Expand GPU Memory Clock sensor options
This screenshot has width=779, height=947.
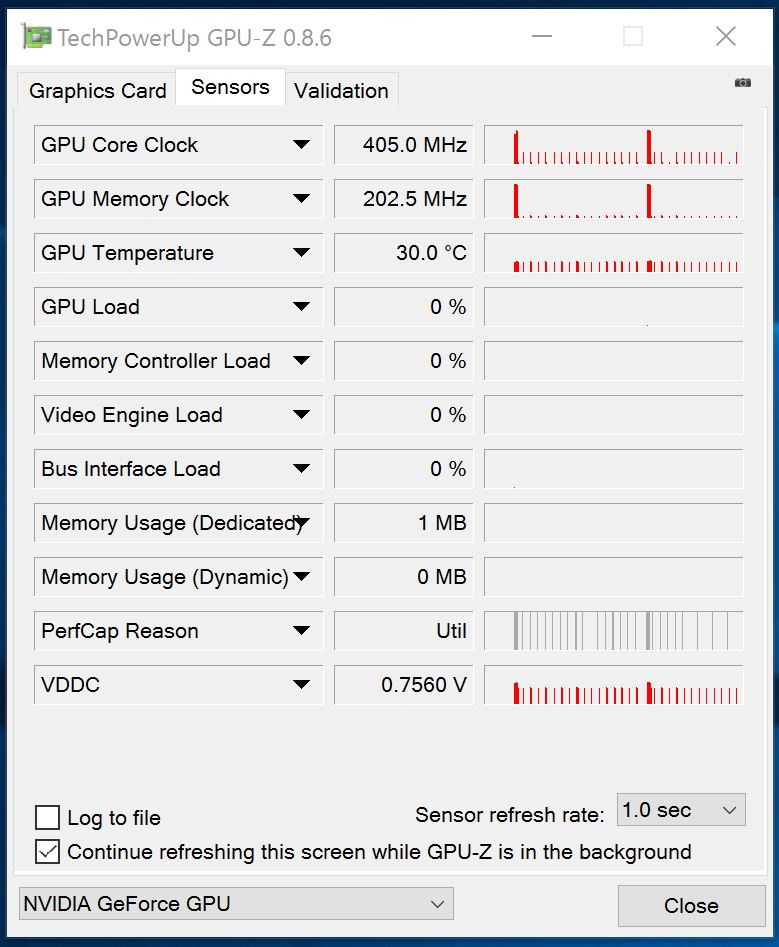point(301,198)
